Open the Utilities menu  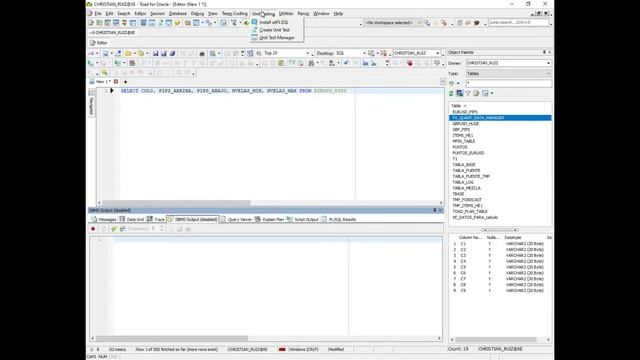286,13
